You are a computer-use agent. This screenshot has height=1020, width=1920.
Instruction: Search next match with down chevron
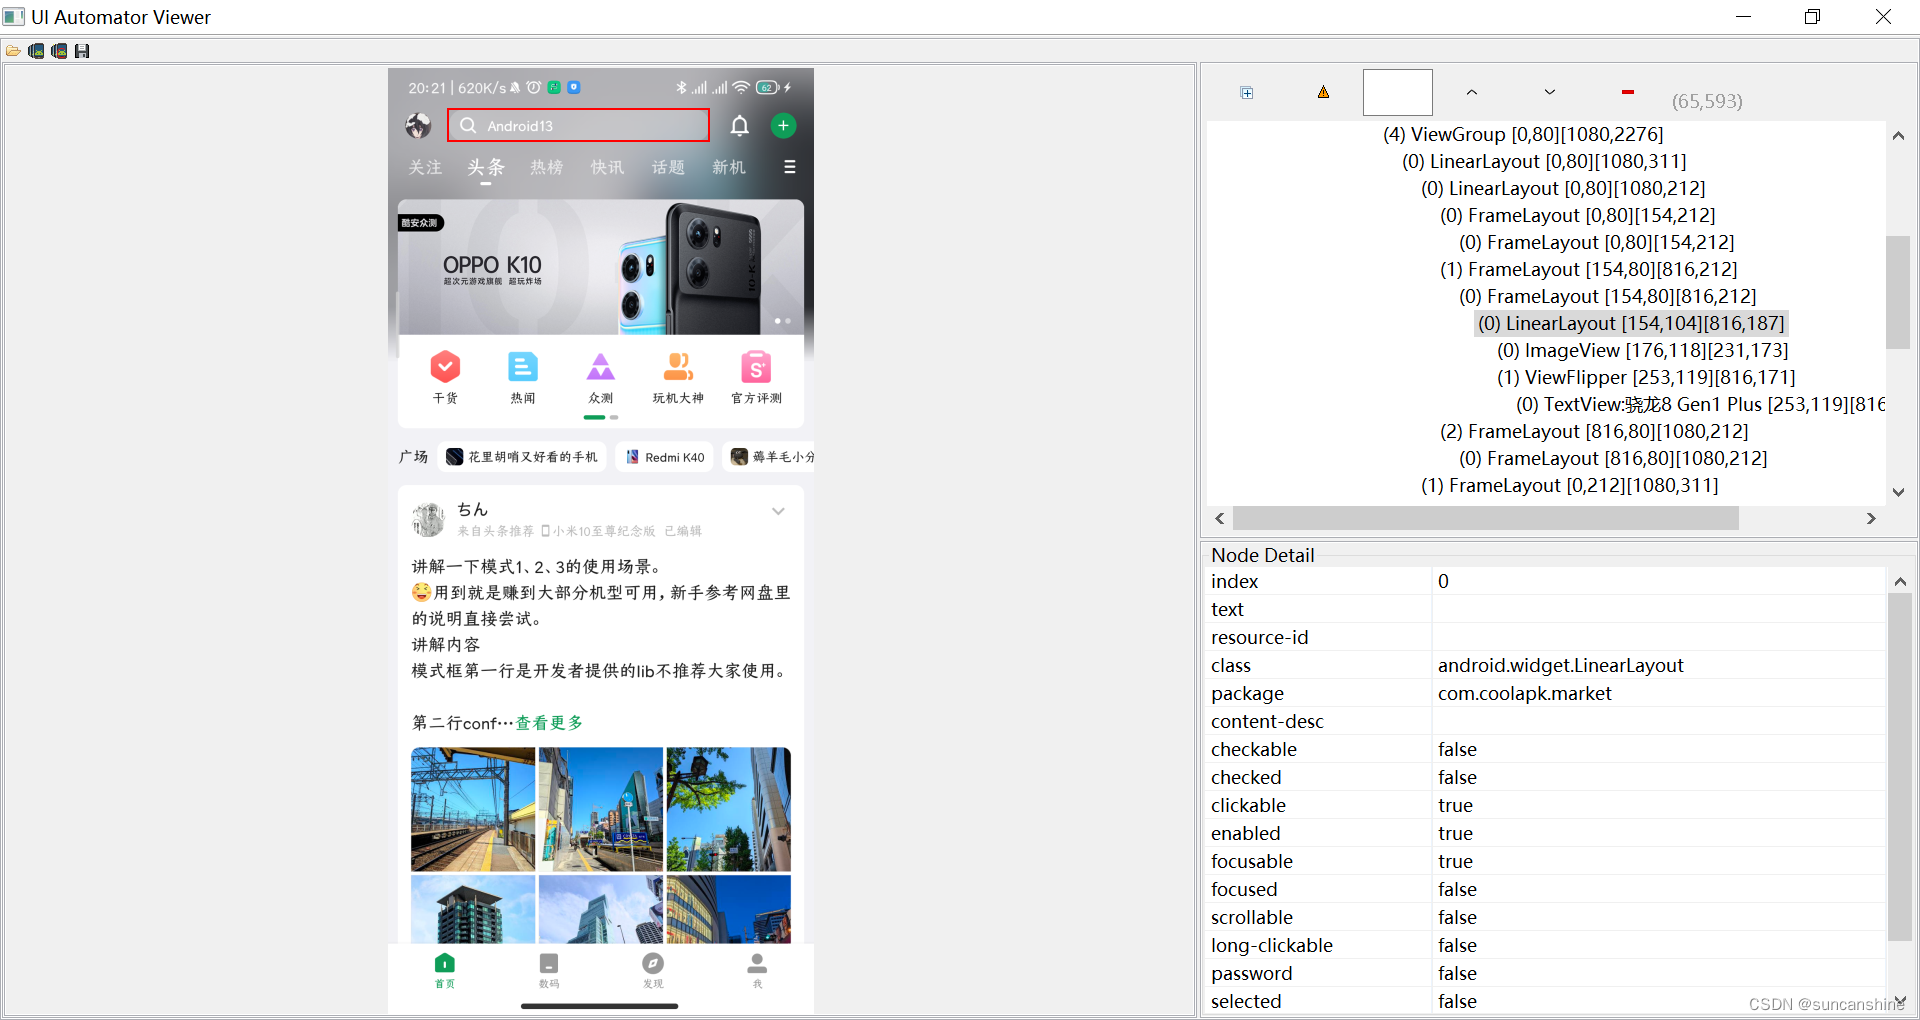pos(1549,91)
